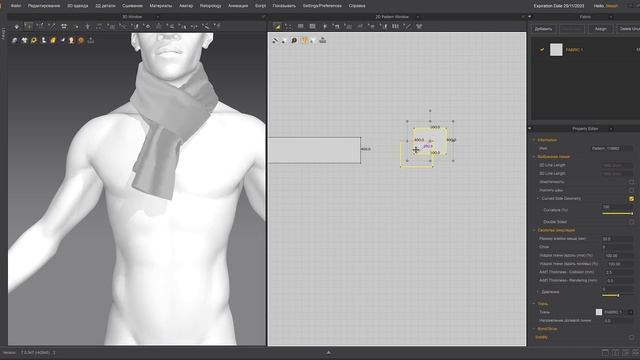
Task: Click the white avatar figure display icon
Action: (x=43, y=40)
